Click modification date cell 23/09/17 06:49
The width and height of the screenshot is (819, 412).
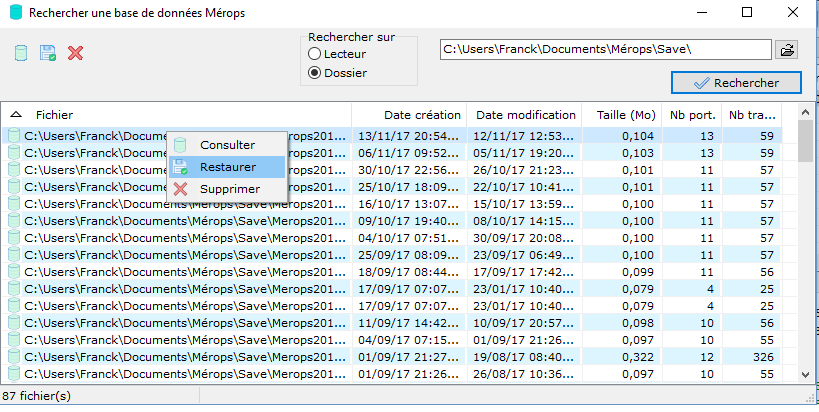tap(524, 255)
